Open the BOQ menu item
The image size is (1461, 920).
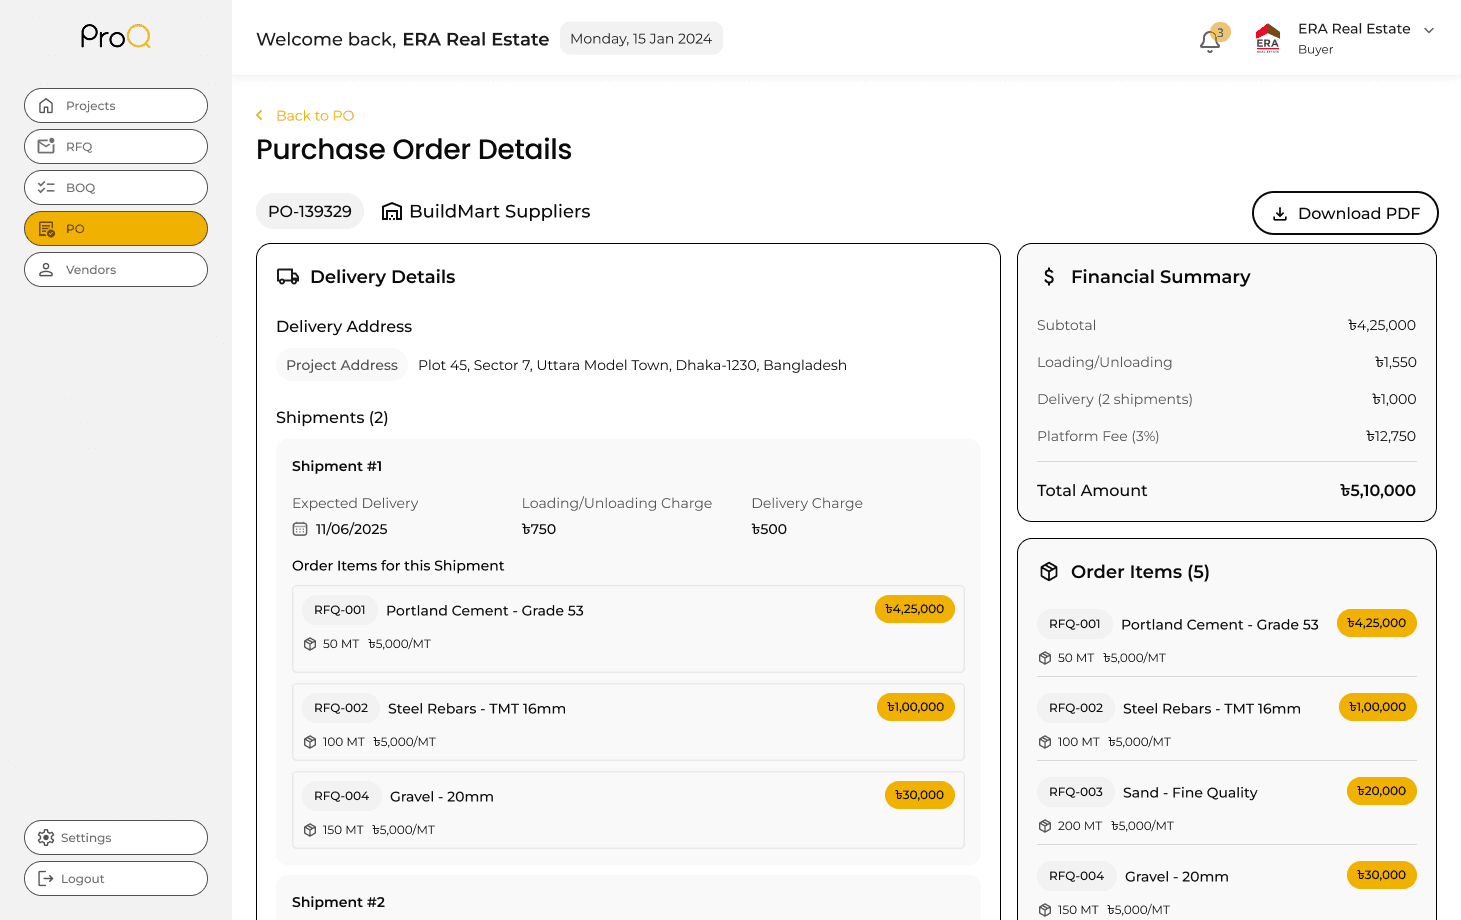[x=116, y=188]
